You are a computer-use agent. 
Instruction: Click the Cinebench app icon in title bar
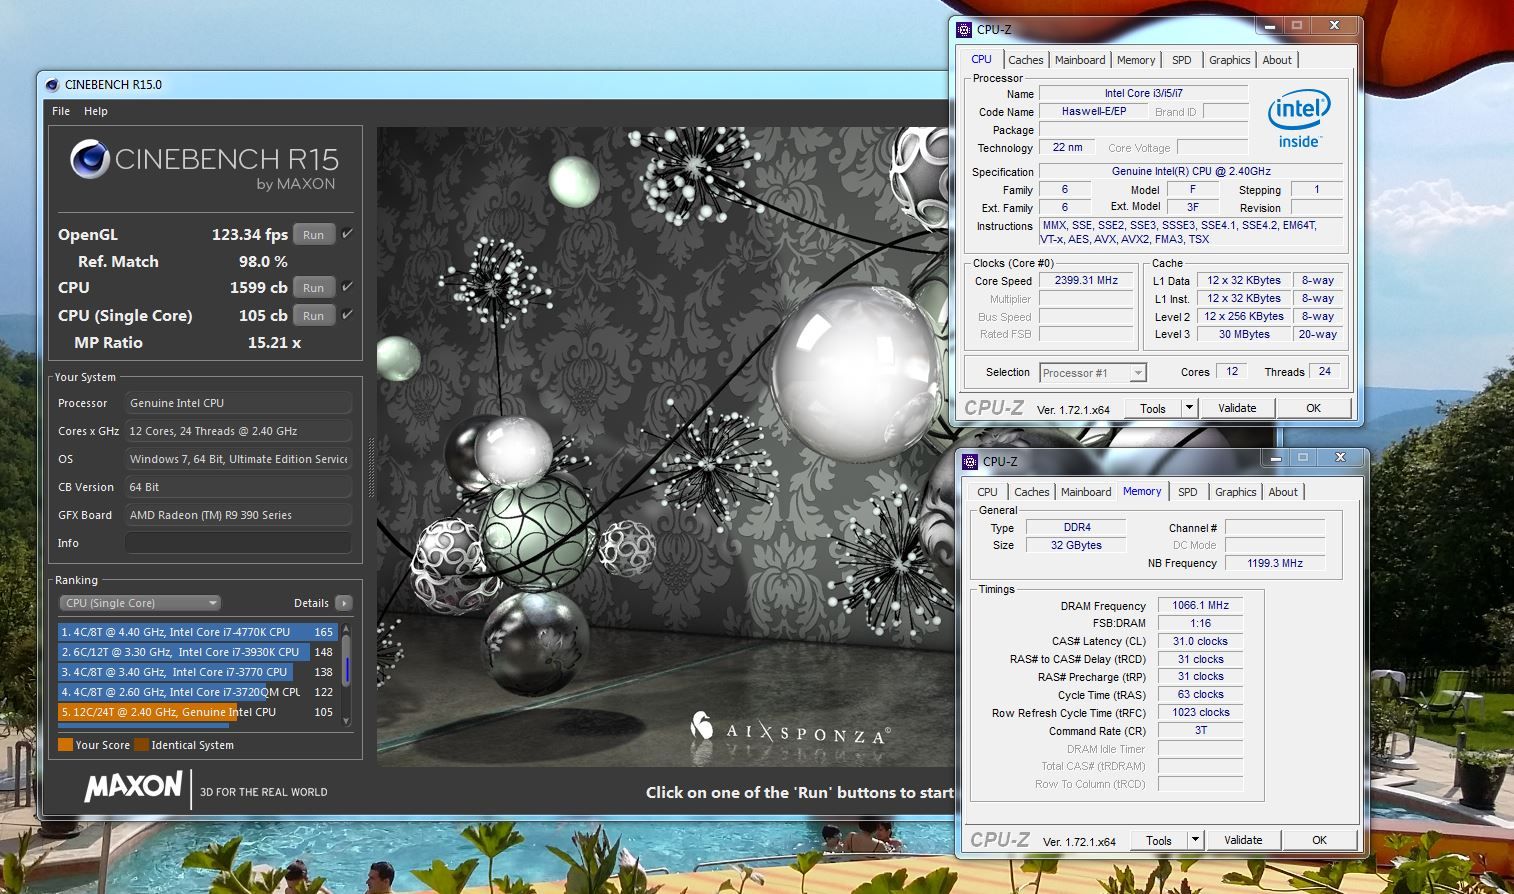[52, 85]
